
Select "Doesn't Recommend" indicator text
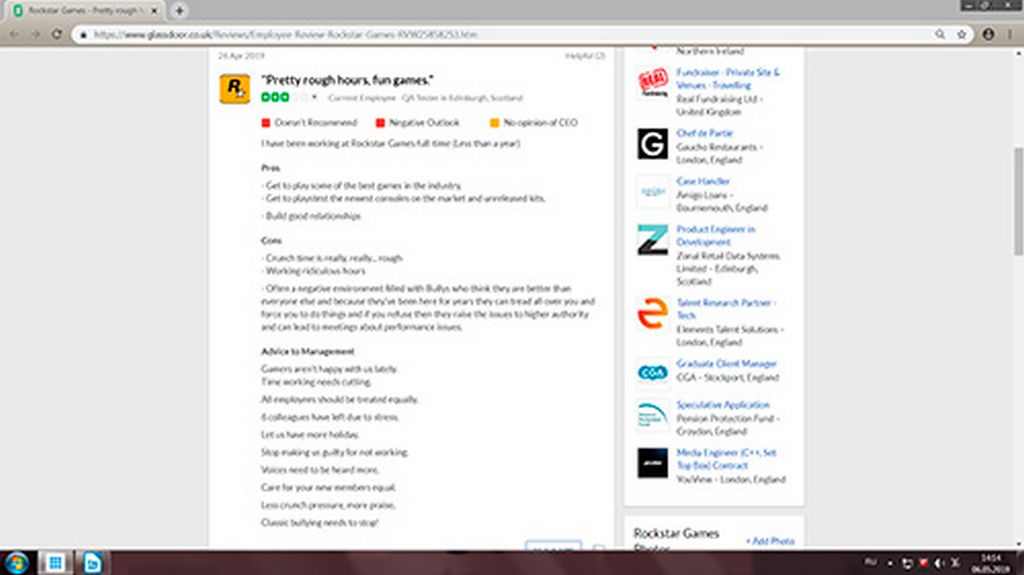tap(315, 122)
